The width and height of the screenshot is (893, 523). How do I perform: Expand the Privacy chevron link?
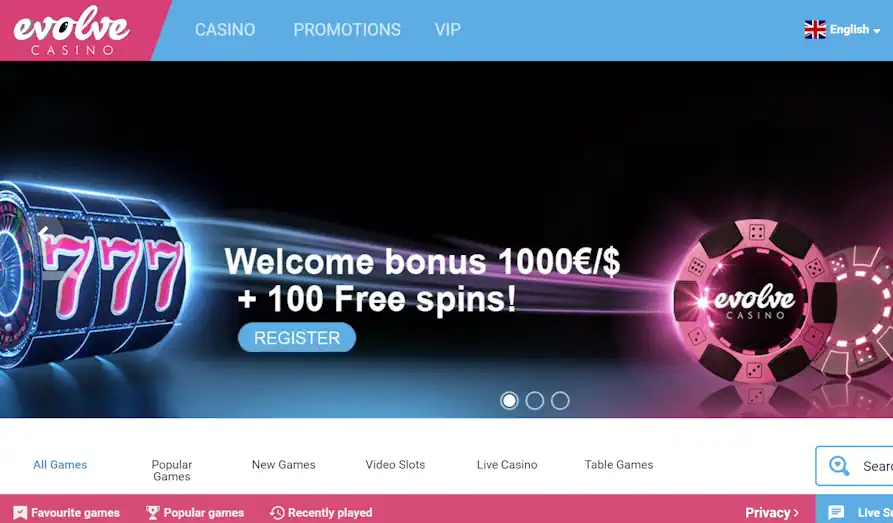[x=772, y=513]
